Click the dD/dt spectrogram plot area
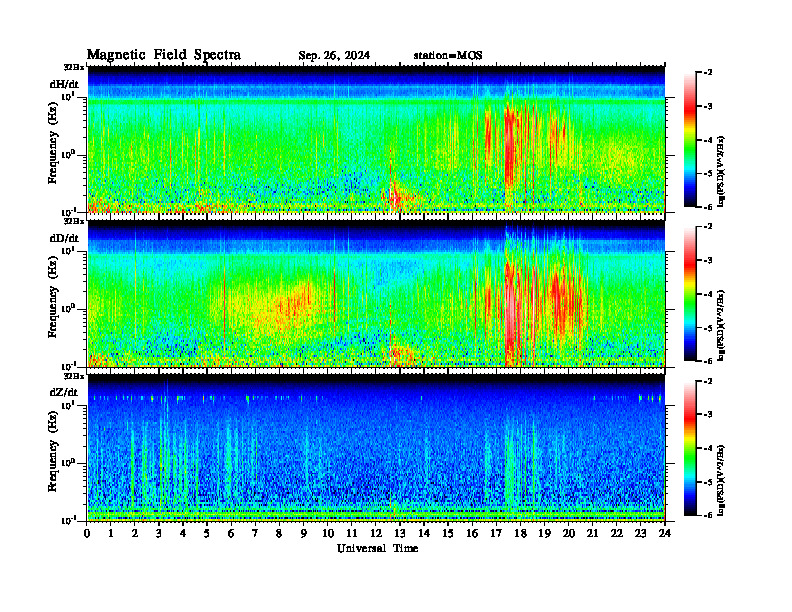 click(376, 293)
